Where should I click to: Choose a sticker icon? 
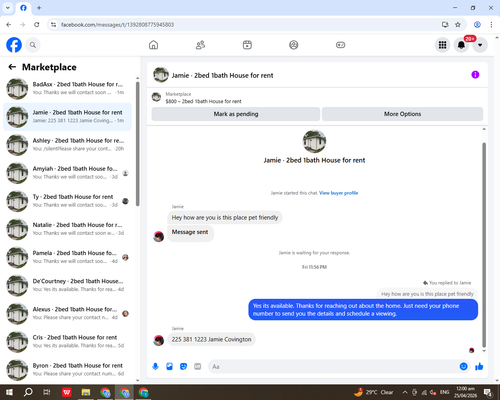(x=184, y=367)
